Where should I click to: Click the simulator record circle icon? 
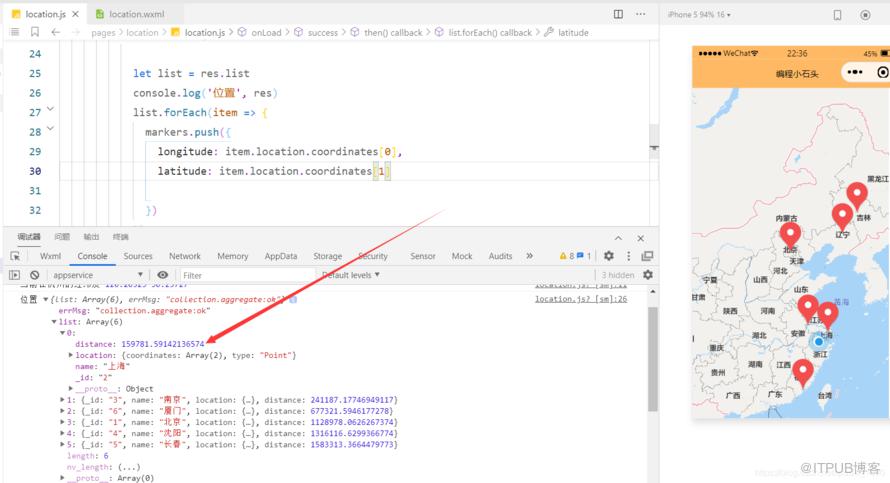coord(865,15)
